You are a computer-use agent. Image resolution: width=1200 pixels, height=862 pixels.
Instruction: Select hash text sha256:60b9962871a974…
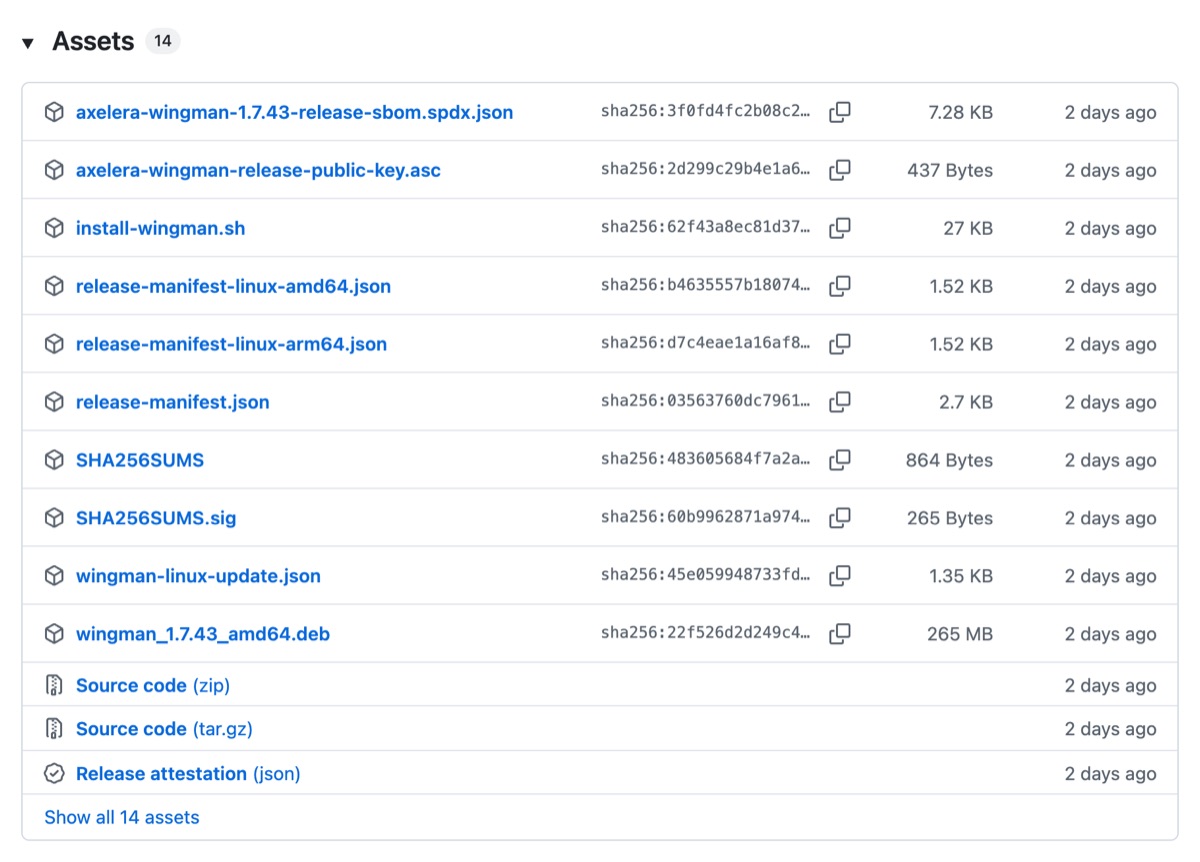[x=706, y=518]
